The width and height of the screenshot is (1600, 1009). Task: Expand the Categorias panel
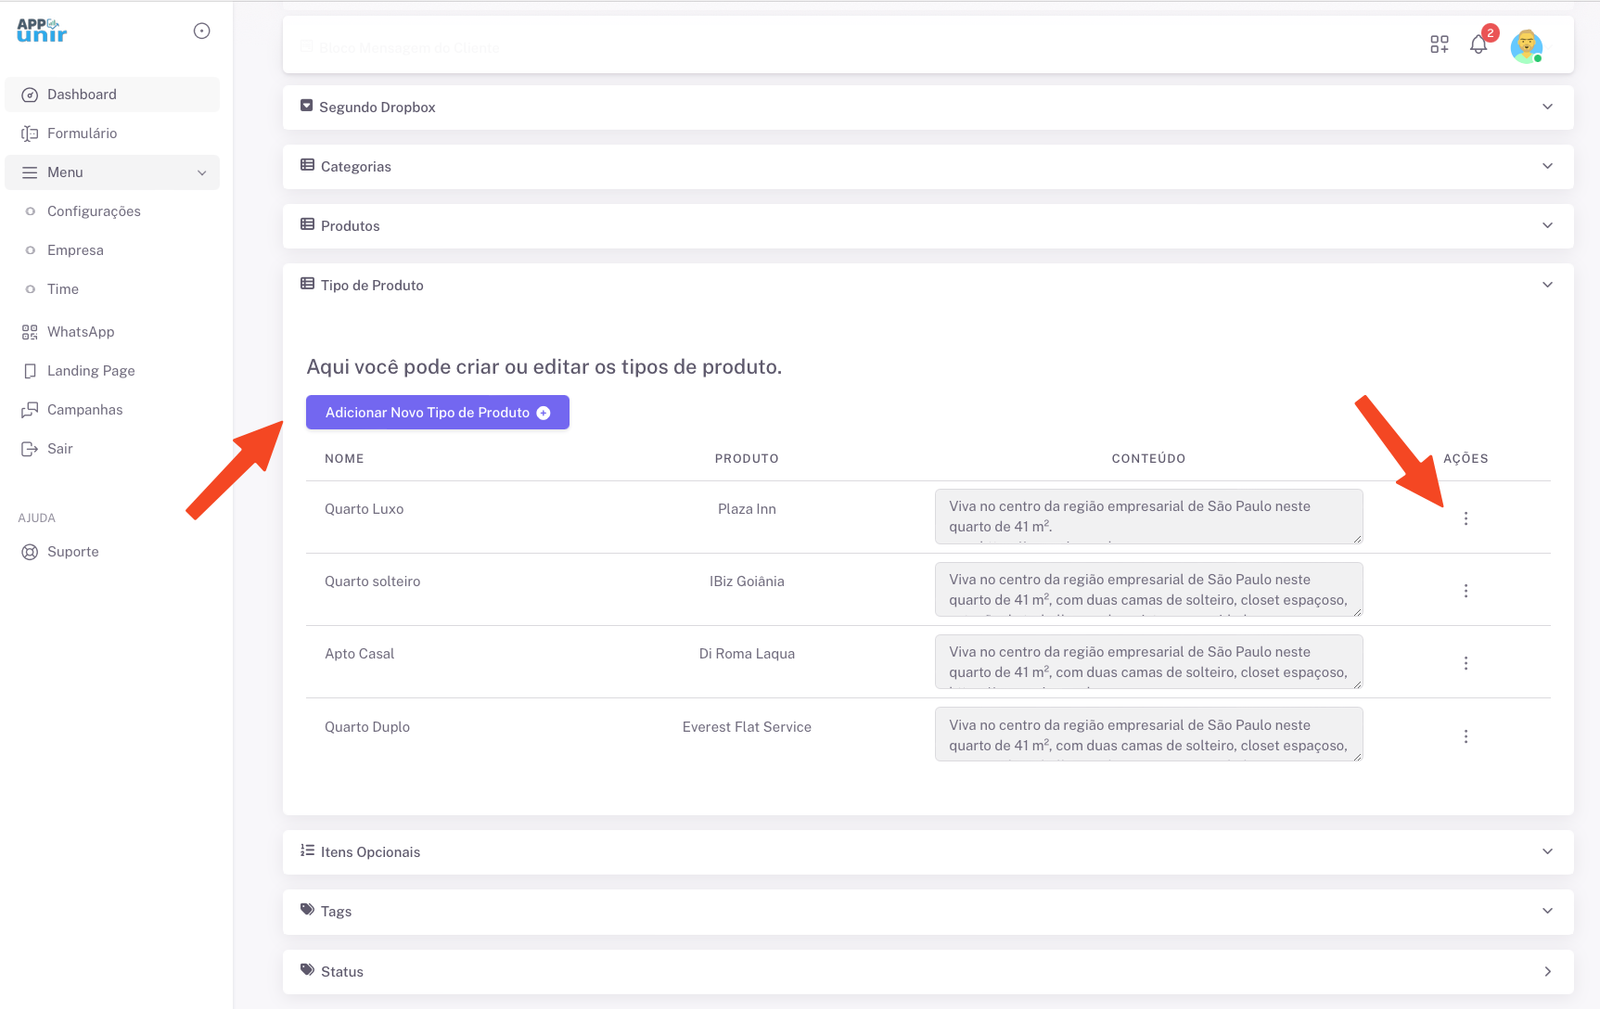pyautogui.click(x=1547, y=166)
